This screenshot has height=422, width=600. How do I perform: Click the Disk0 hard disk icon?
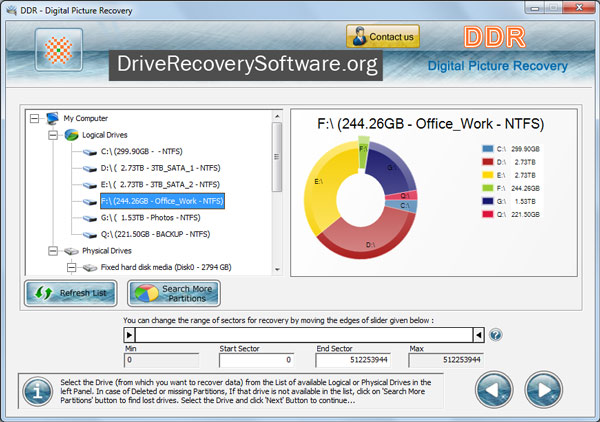[90, 268]
